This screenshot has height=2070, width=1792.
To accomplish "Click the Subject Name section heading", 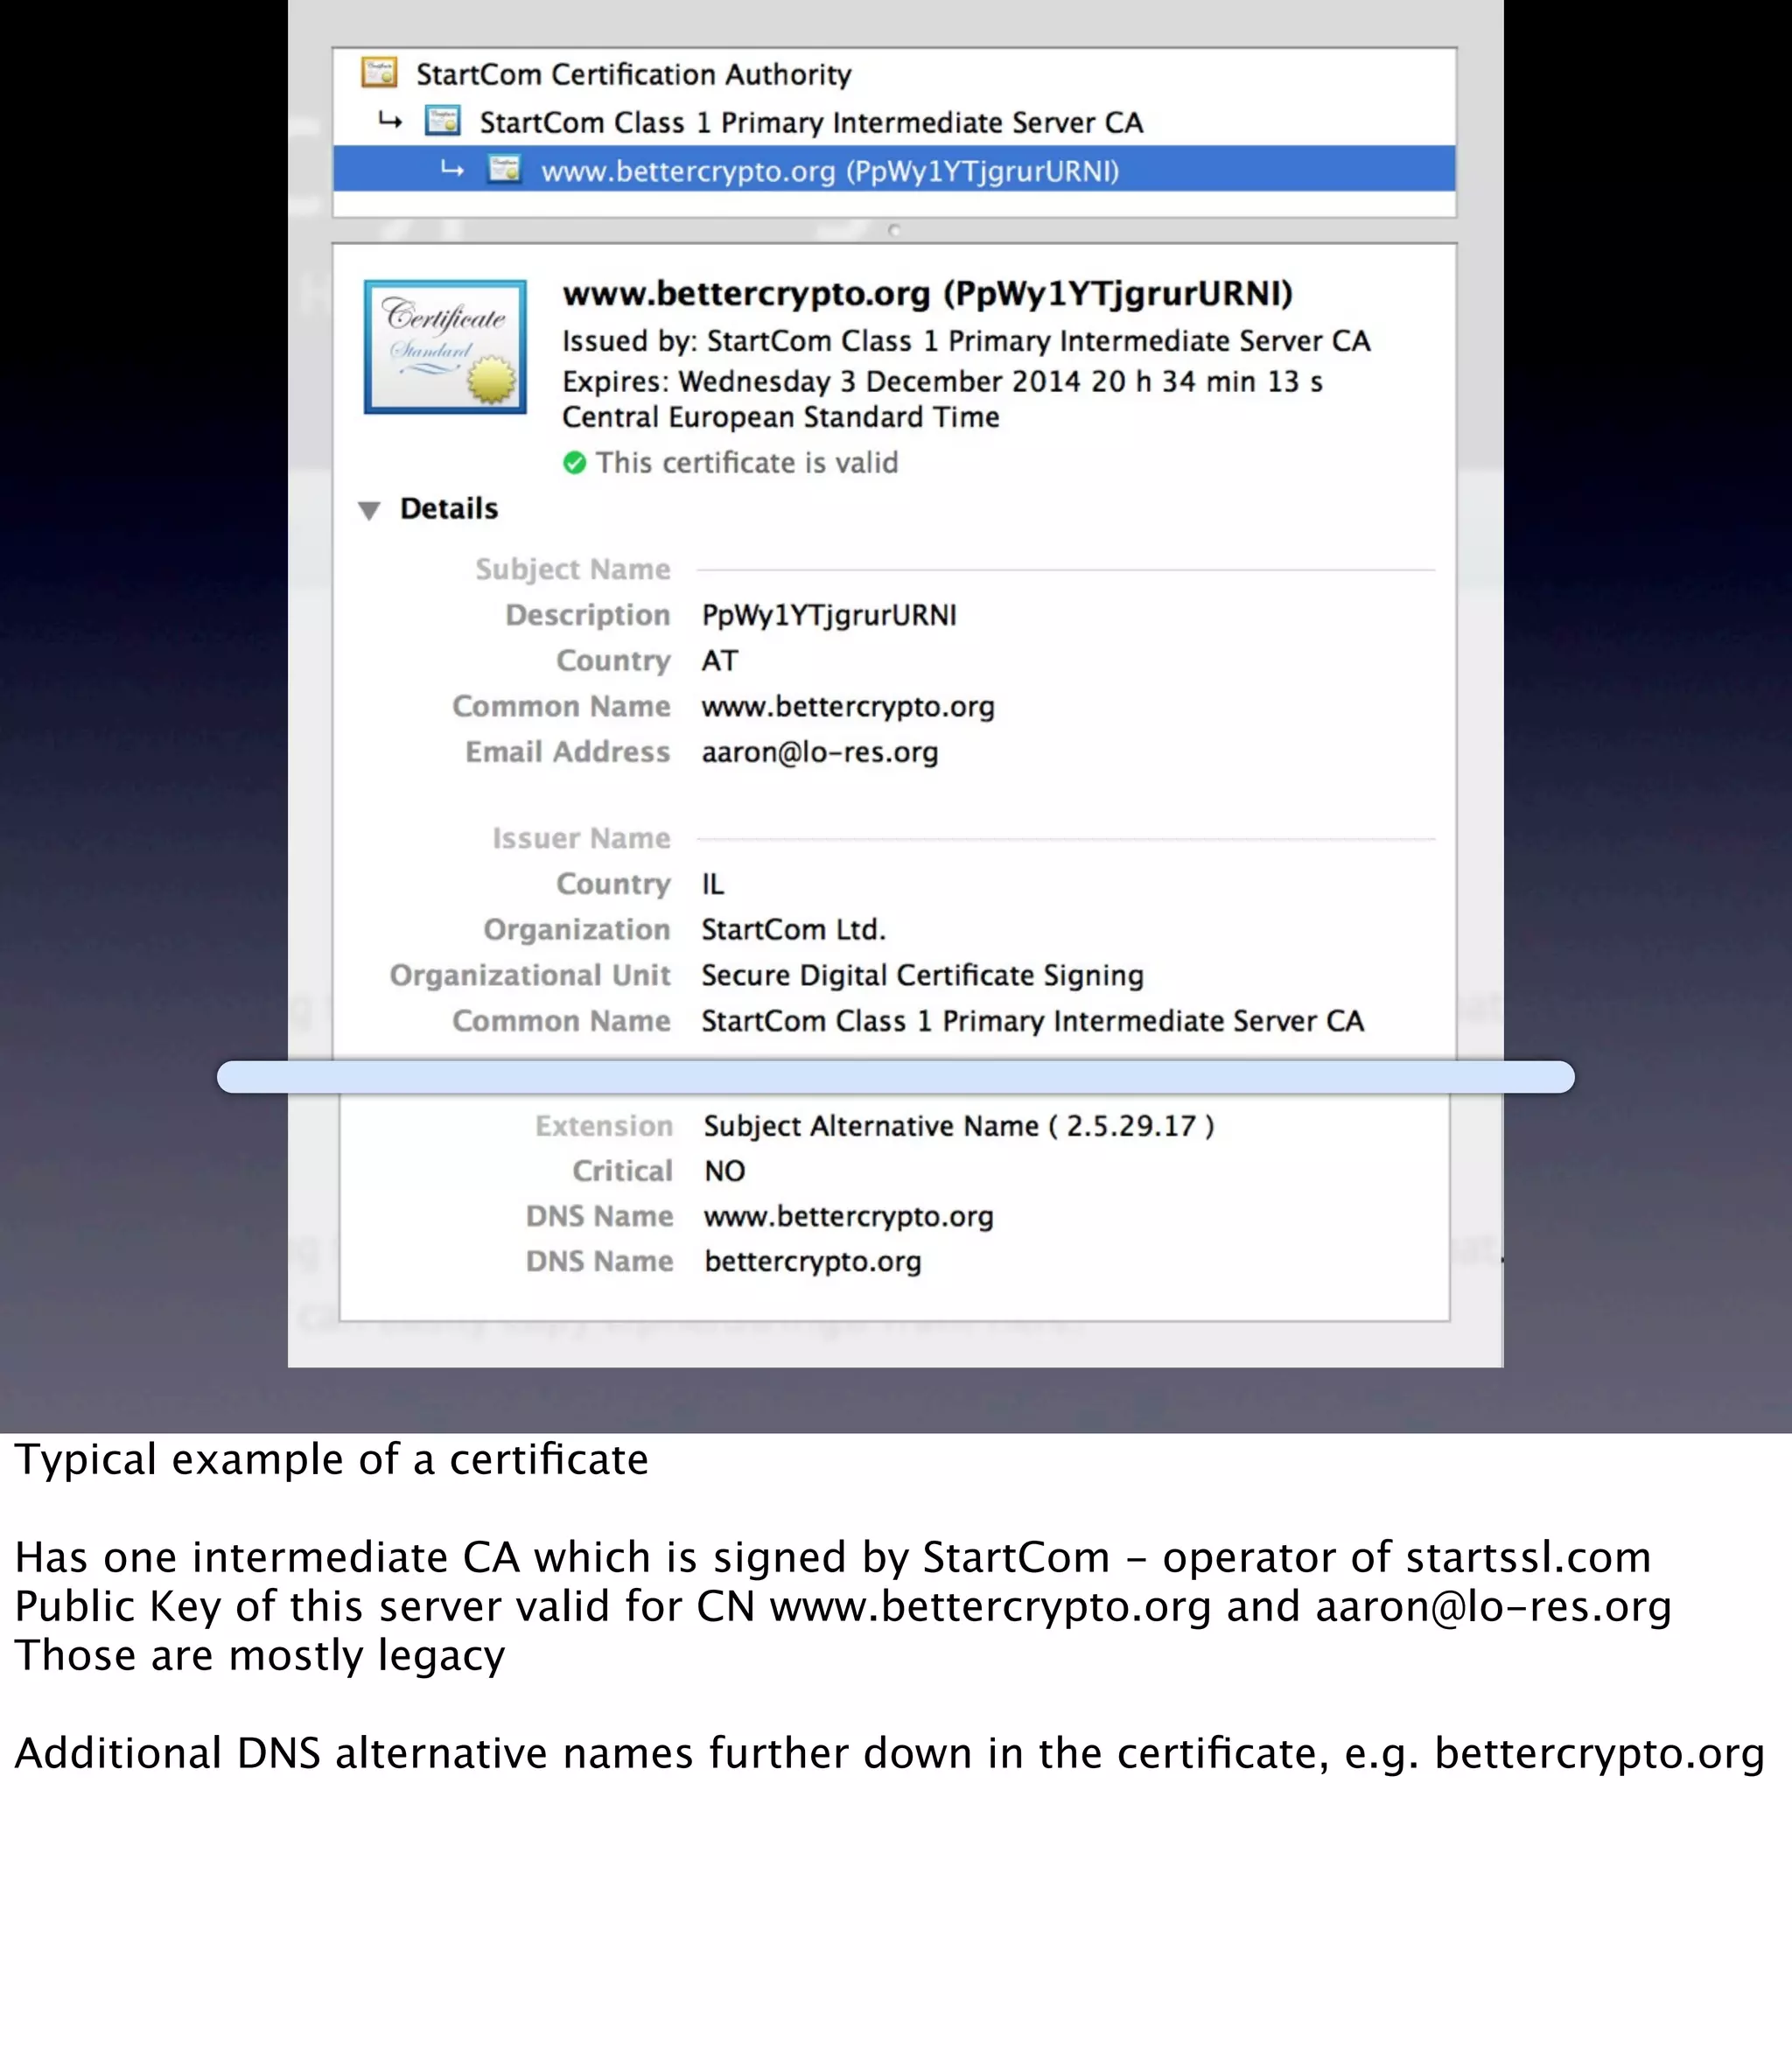I will [x=573, y=569].
